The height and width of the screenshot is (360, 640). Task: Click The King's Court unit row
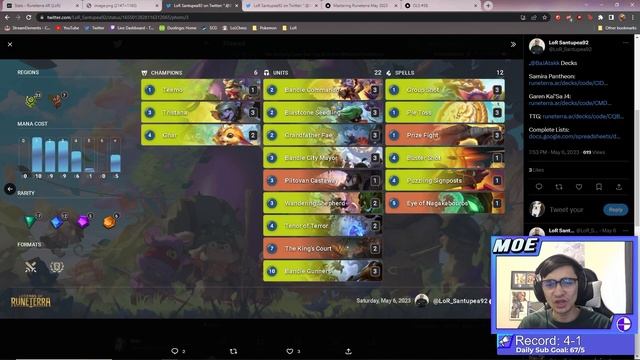[x=322, y=248]
